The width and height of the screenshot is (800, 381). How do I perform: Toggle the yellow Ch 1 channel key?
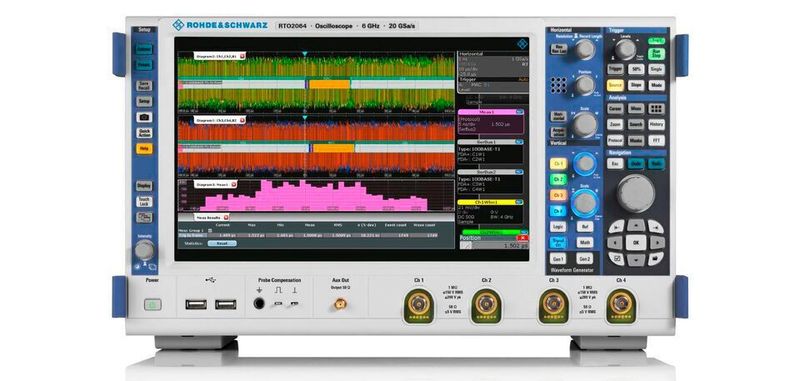tap(558, 164)
